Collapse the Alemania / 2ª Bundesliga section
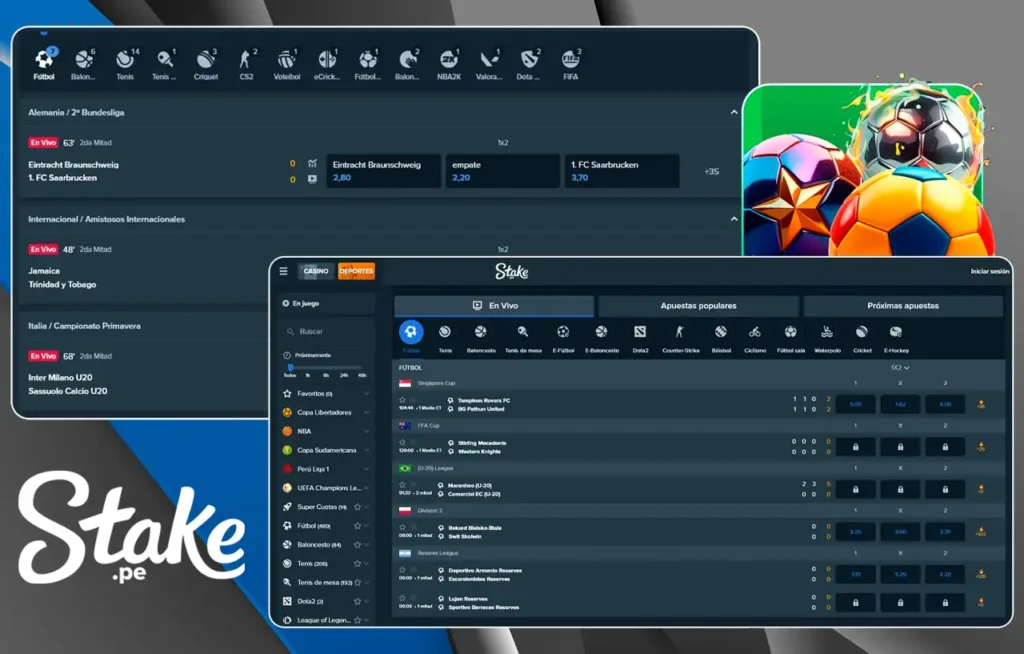 pos(734,113)
